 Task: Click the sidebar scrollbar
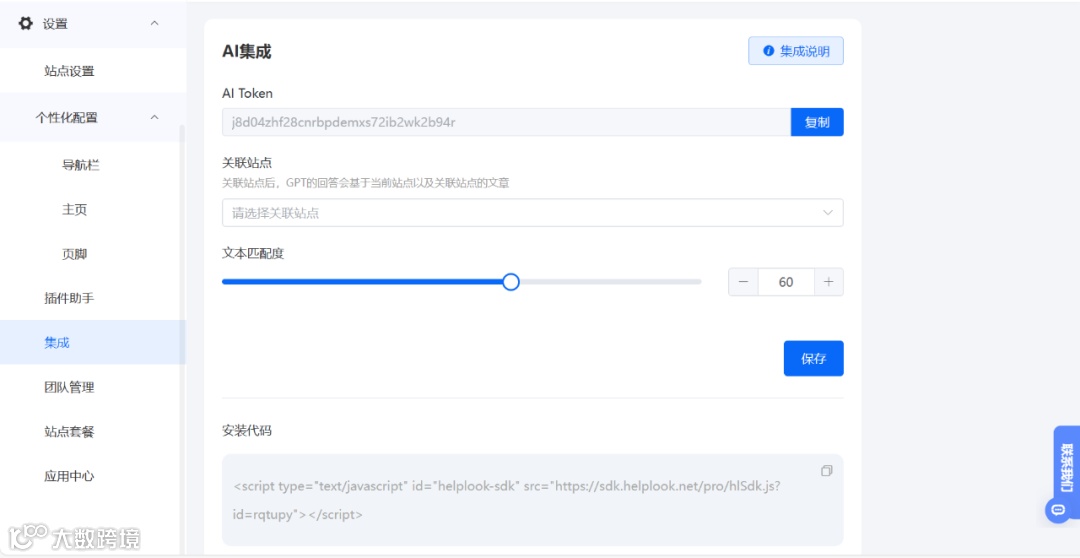(x=183, y=338)
